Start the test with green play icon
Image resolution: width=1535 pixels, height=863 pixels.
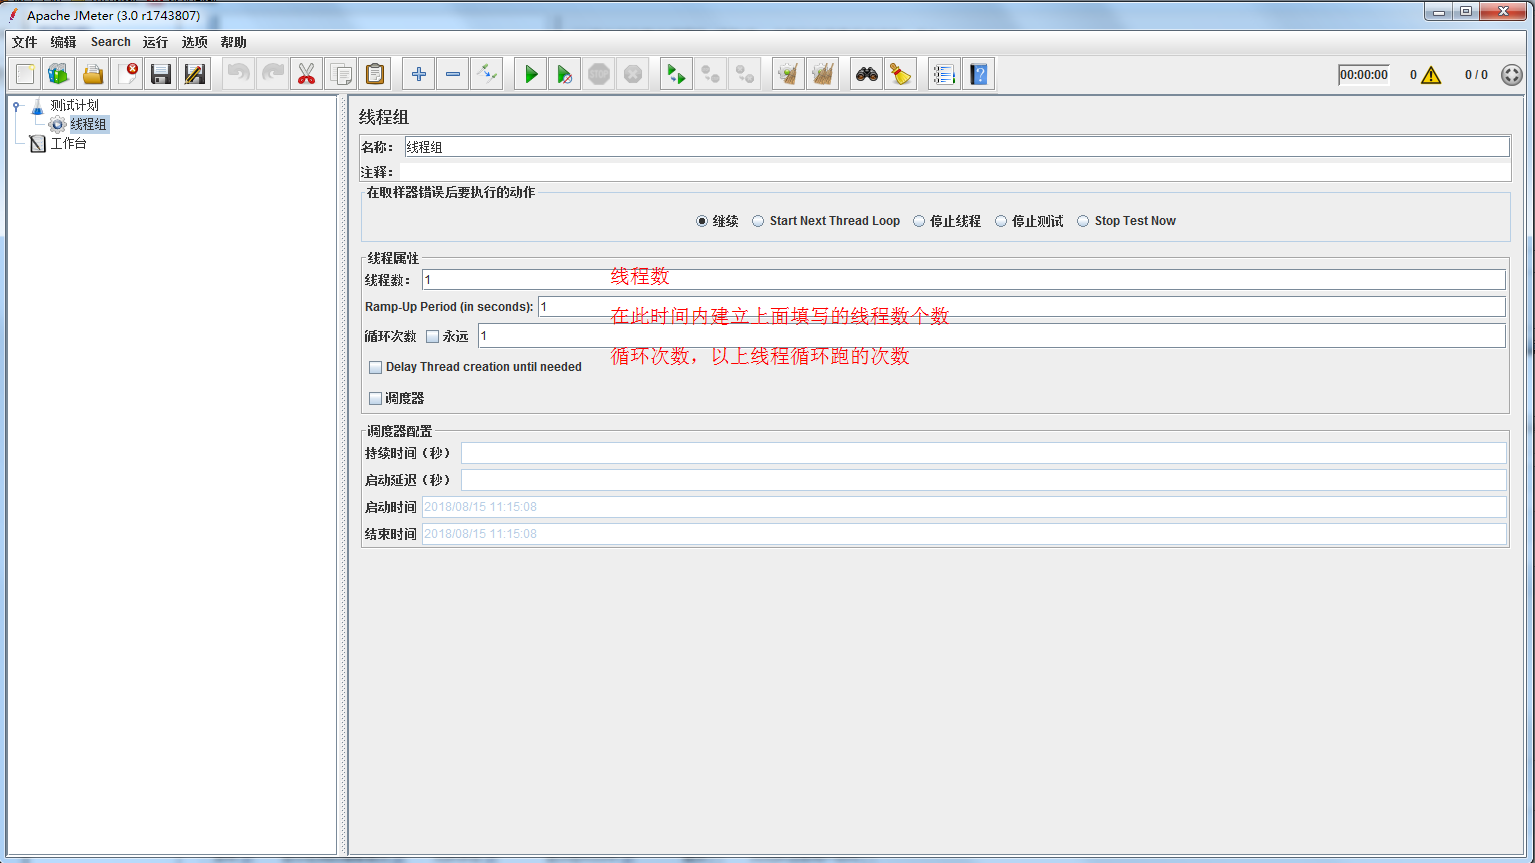[531, 74]
